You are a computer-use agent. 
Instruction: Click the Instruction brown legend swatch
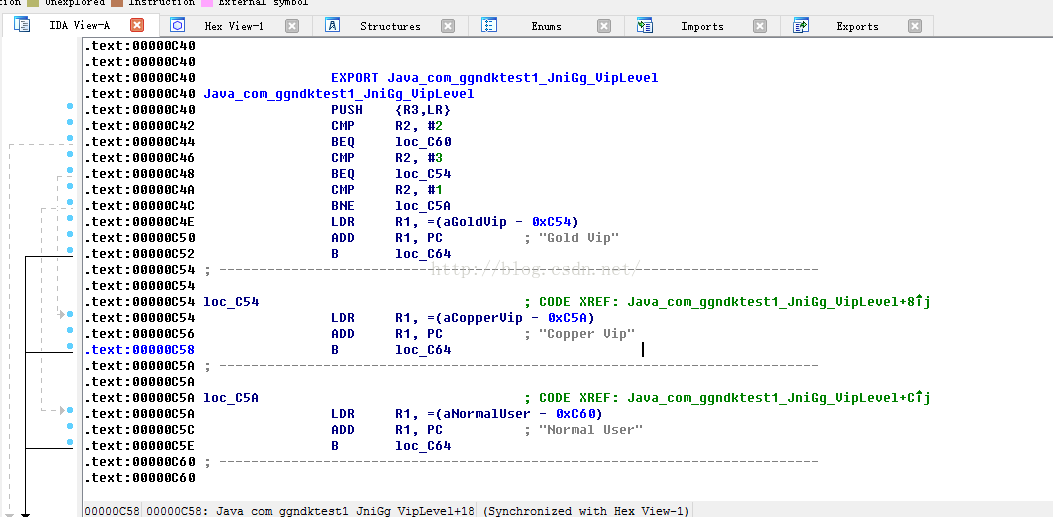117,3
